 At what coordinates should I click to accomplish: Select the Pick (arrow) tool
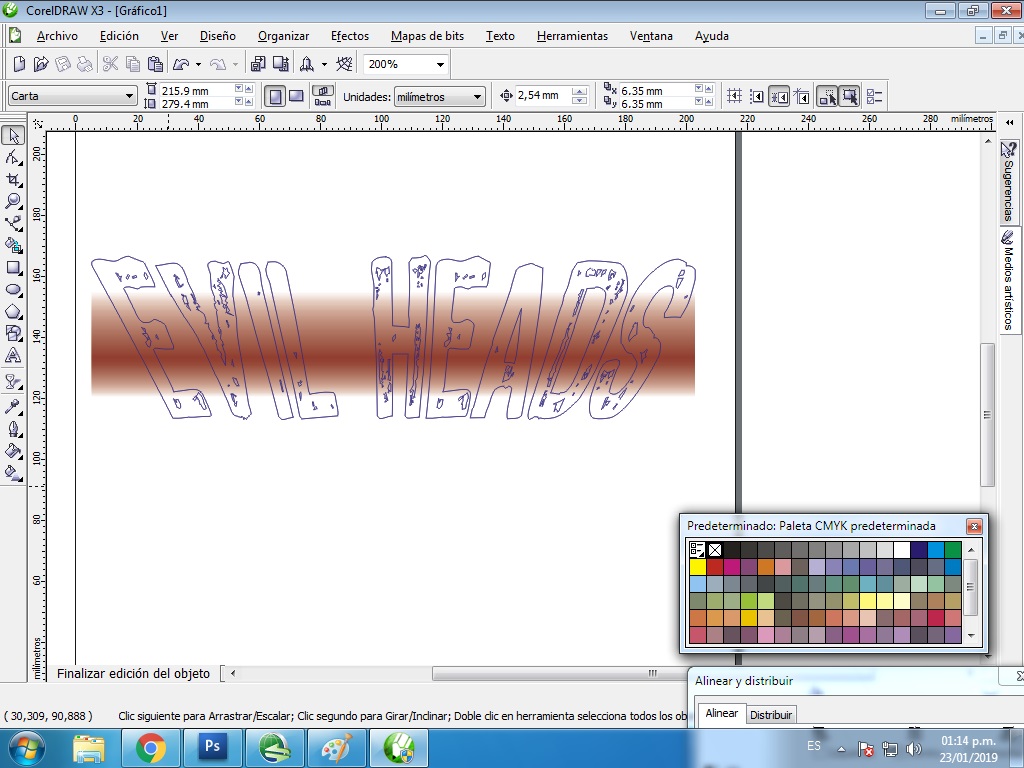tap(13, 135)
